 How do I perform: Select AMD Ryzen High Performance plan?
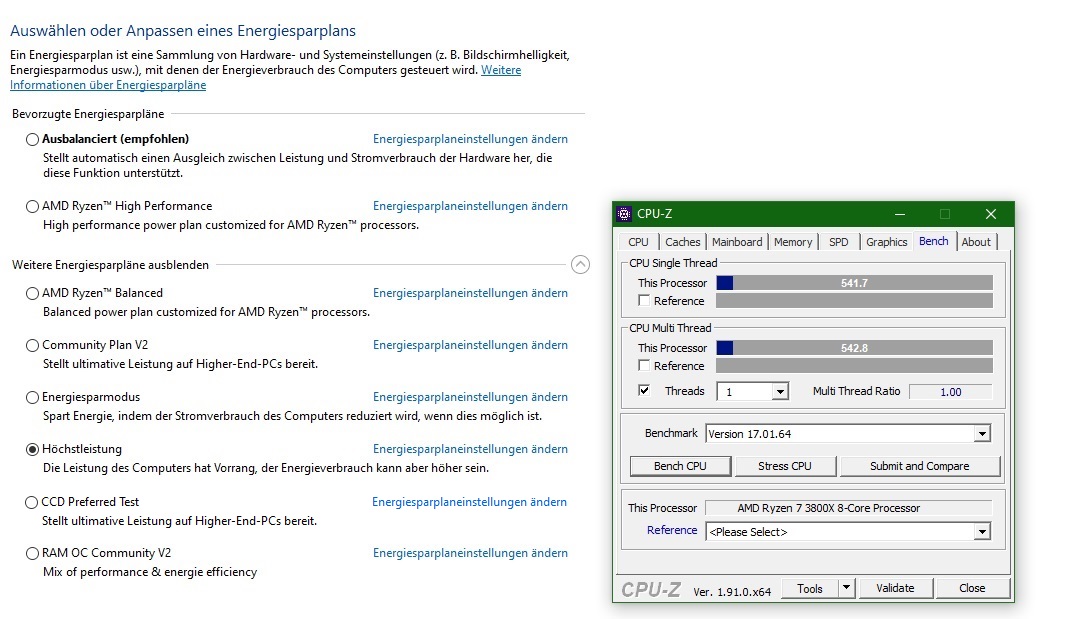32,206
